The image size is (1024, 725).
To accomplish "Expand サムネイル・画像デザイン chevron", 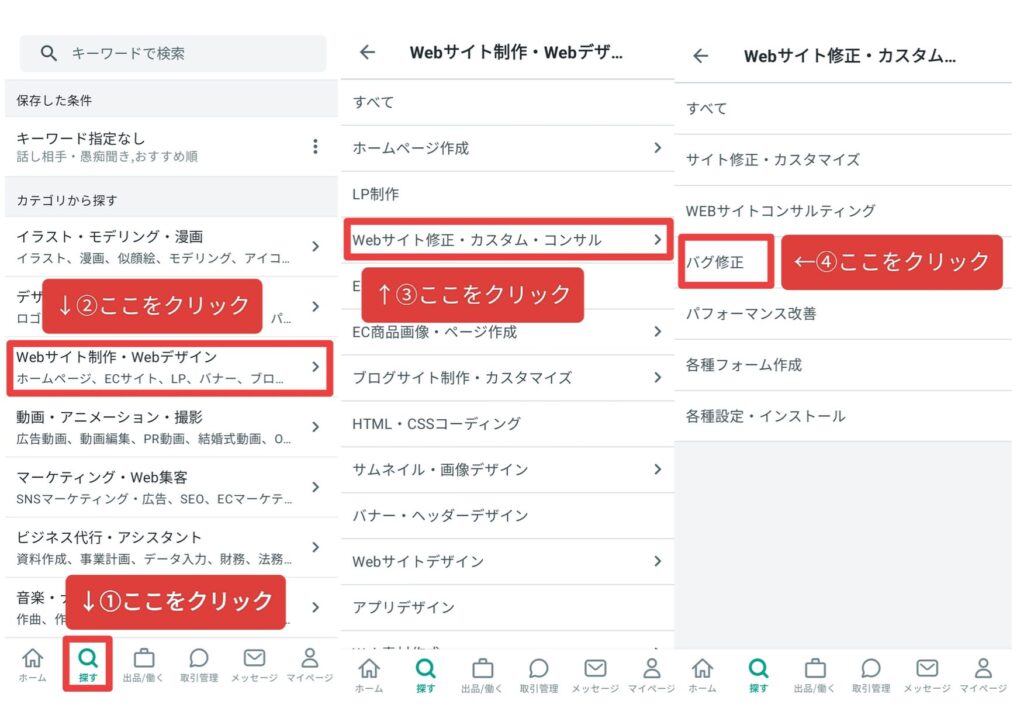I will coord(658,470).
